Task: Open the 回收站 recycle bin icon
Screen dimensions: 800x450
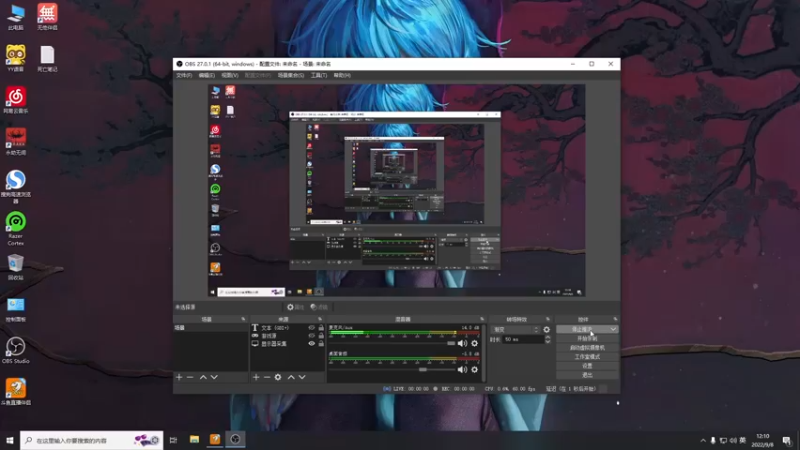Action: (16, 267)
